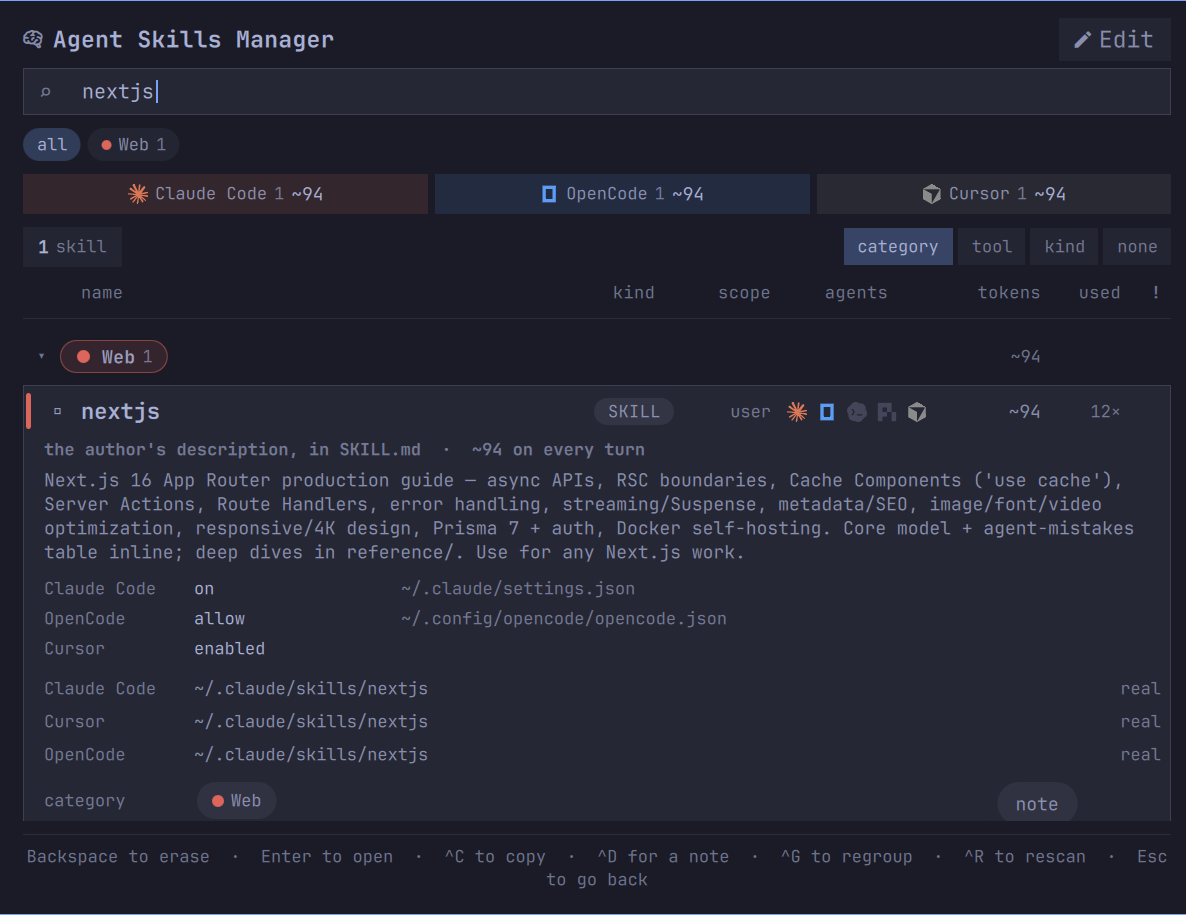The image size is (1186, 915).
Task: Group by kind
Action: point(1064,247)
